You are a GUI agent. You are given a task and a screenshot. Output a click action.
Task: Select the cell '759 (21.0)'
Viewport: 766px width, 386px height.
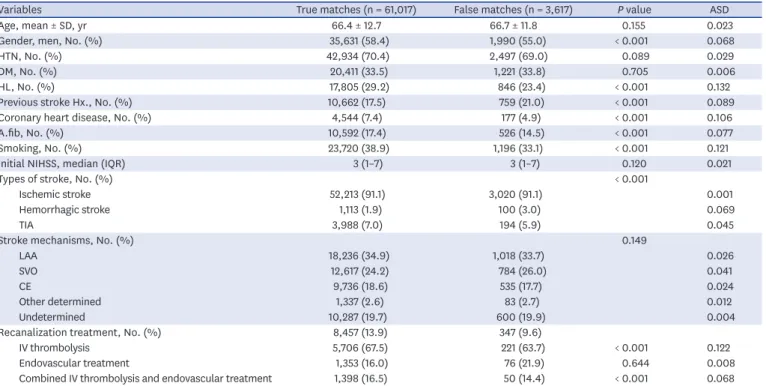point(520,103)
